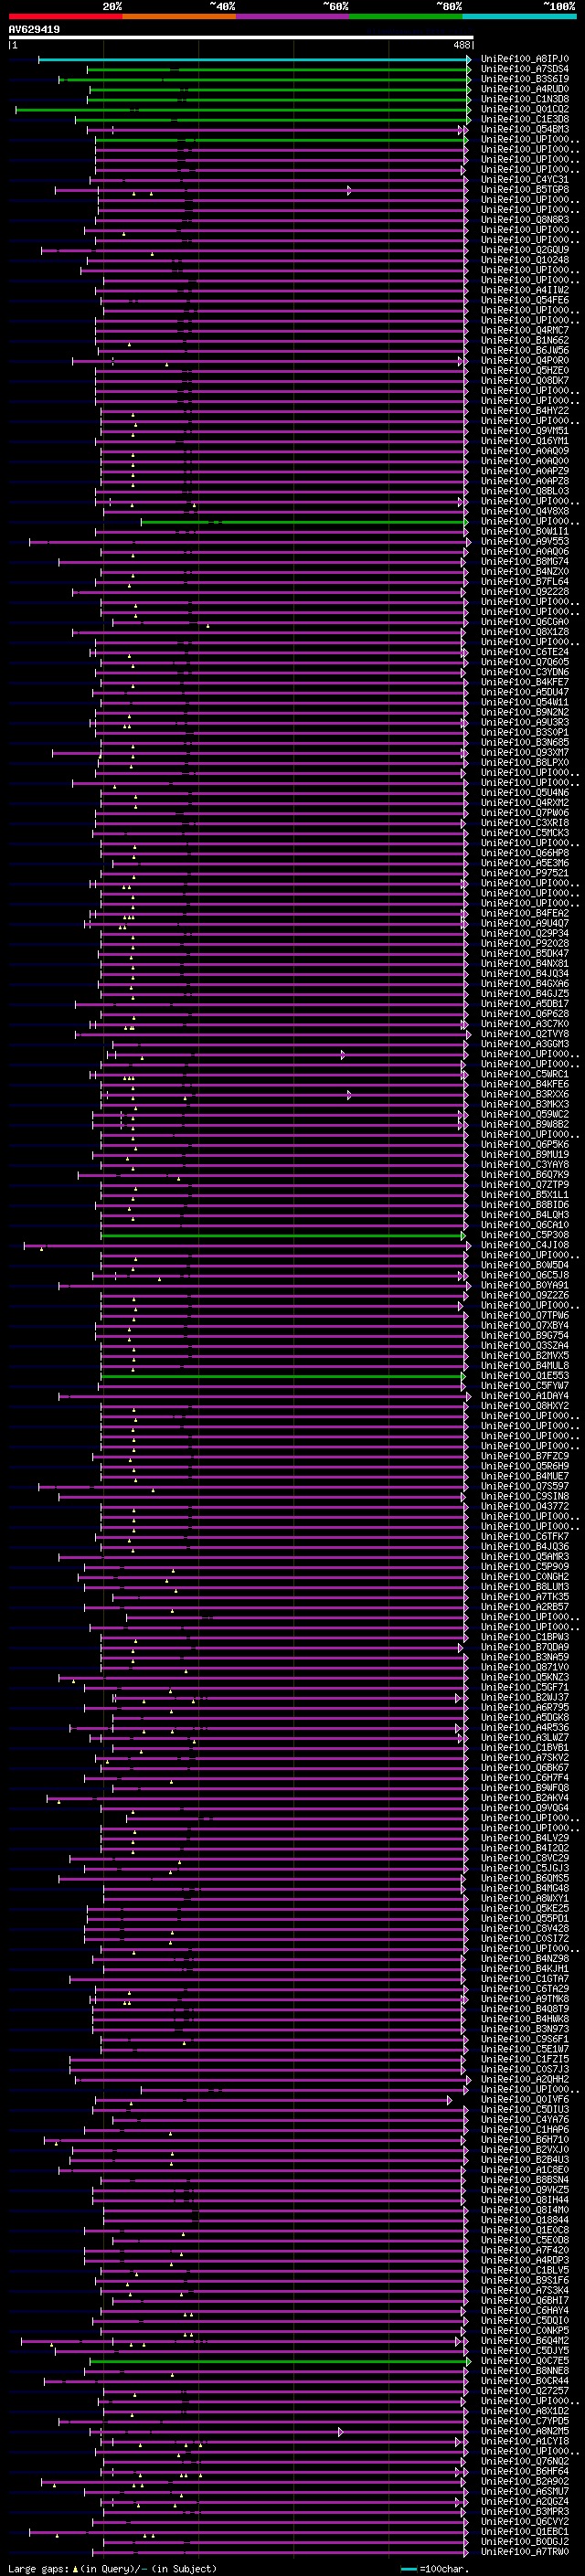Select the UniRef100_C5MCK3 label
This screenshot has height=2576, width=585.
pos(525,833)
